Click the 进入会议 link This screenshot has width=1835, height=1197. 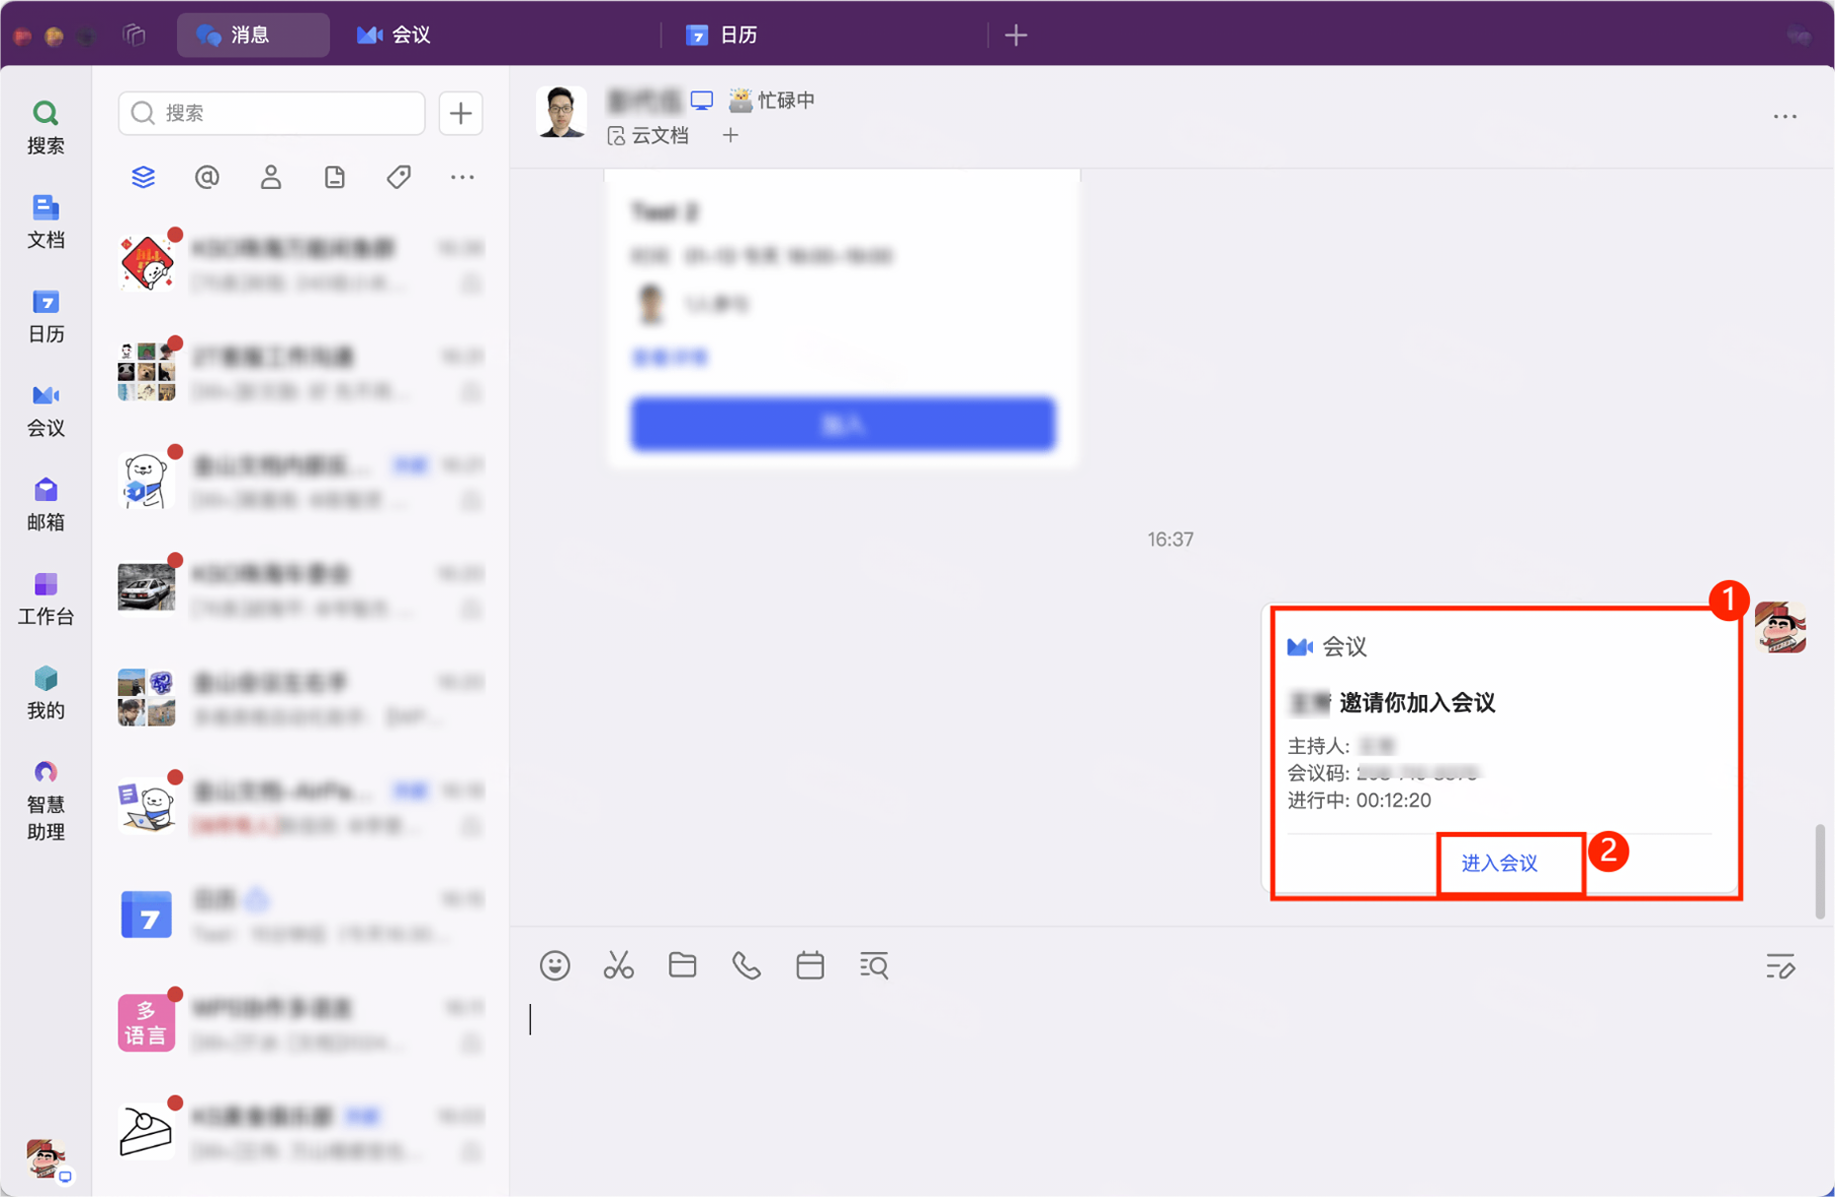1499,863
